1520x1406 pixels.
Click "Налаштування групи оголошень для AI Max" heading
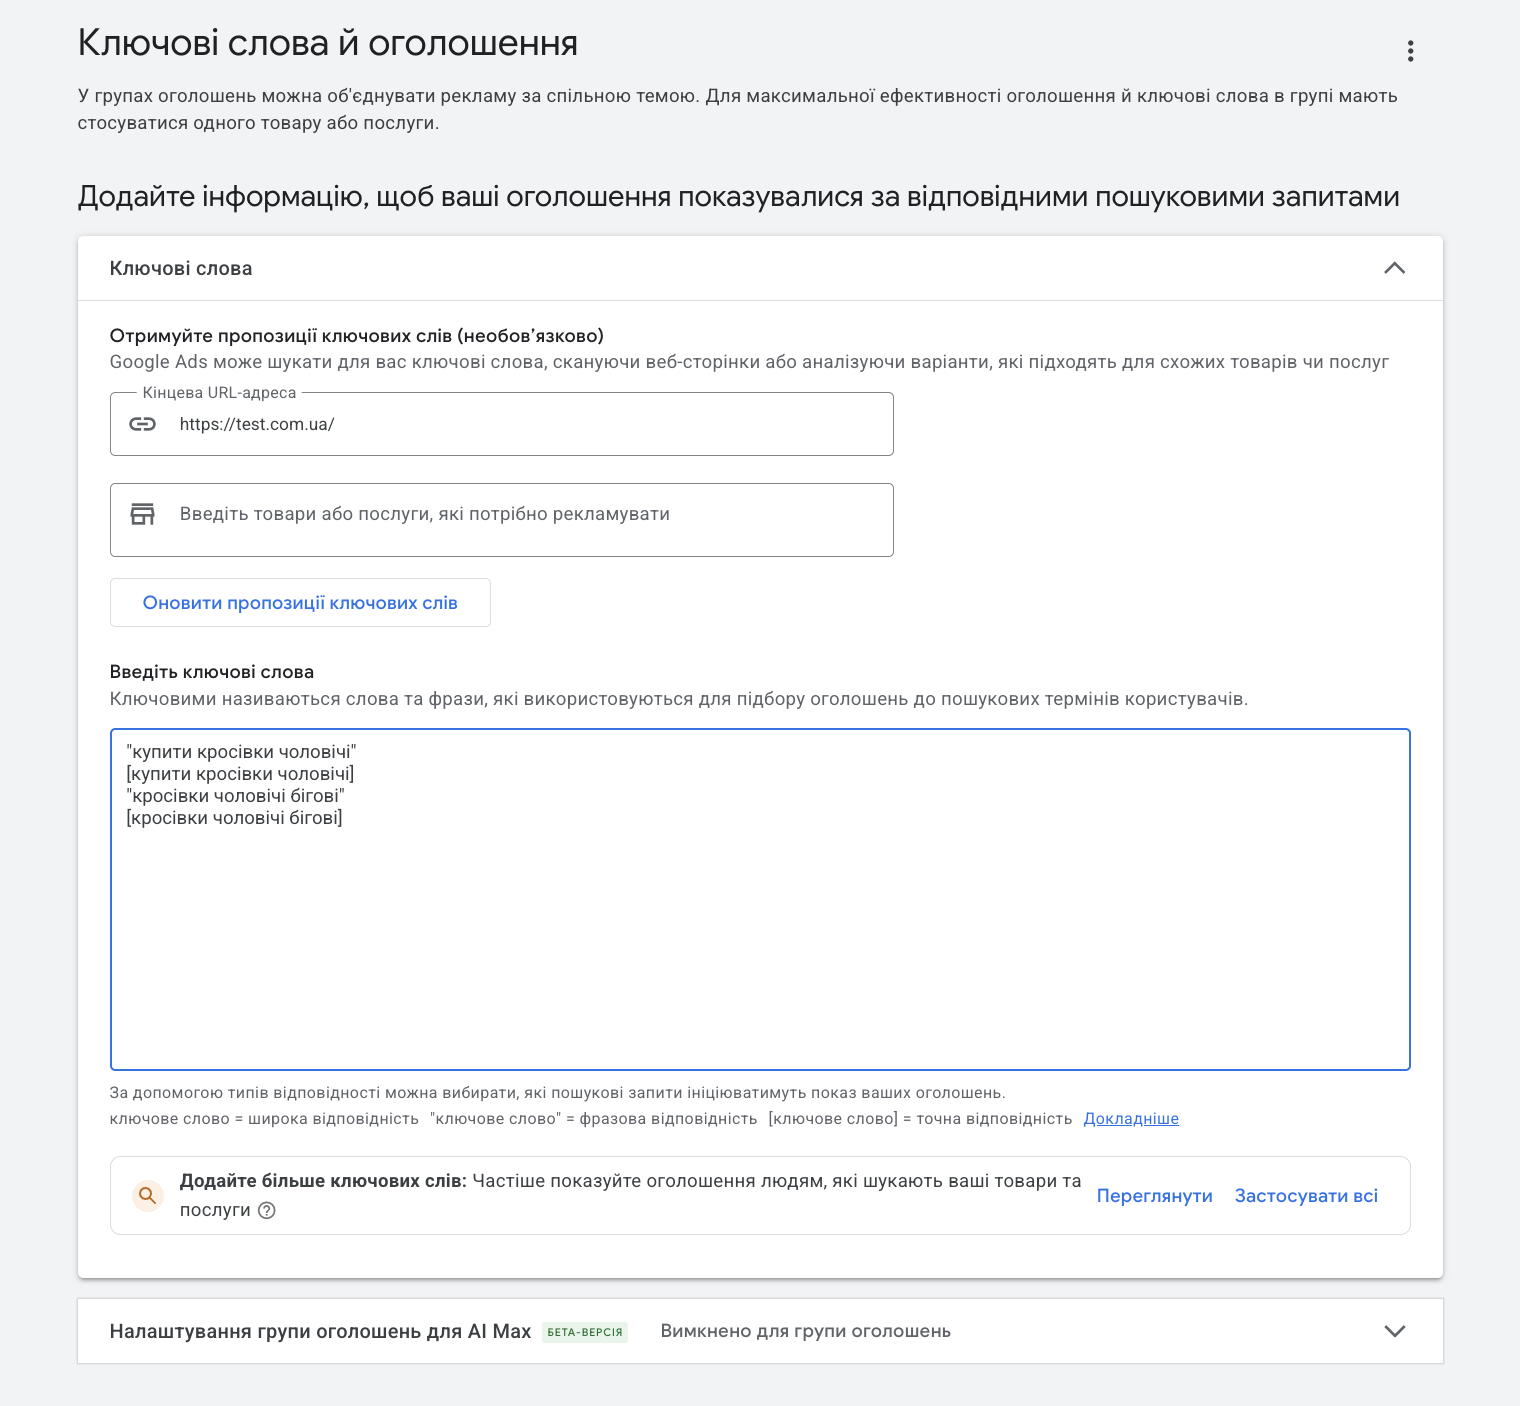(320, 1331)
